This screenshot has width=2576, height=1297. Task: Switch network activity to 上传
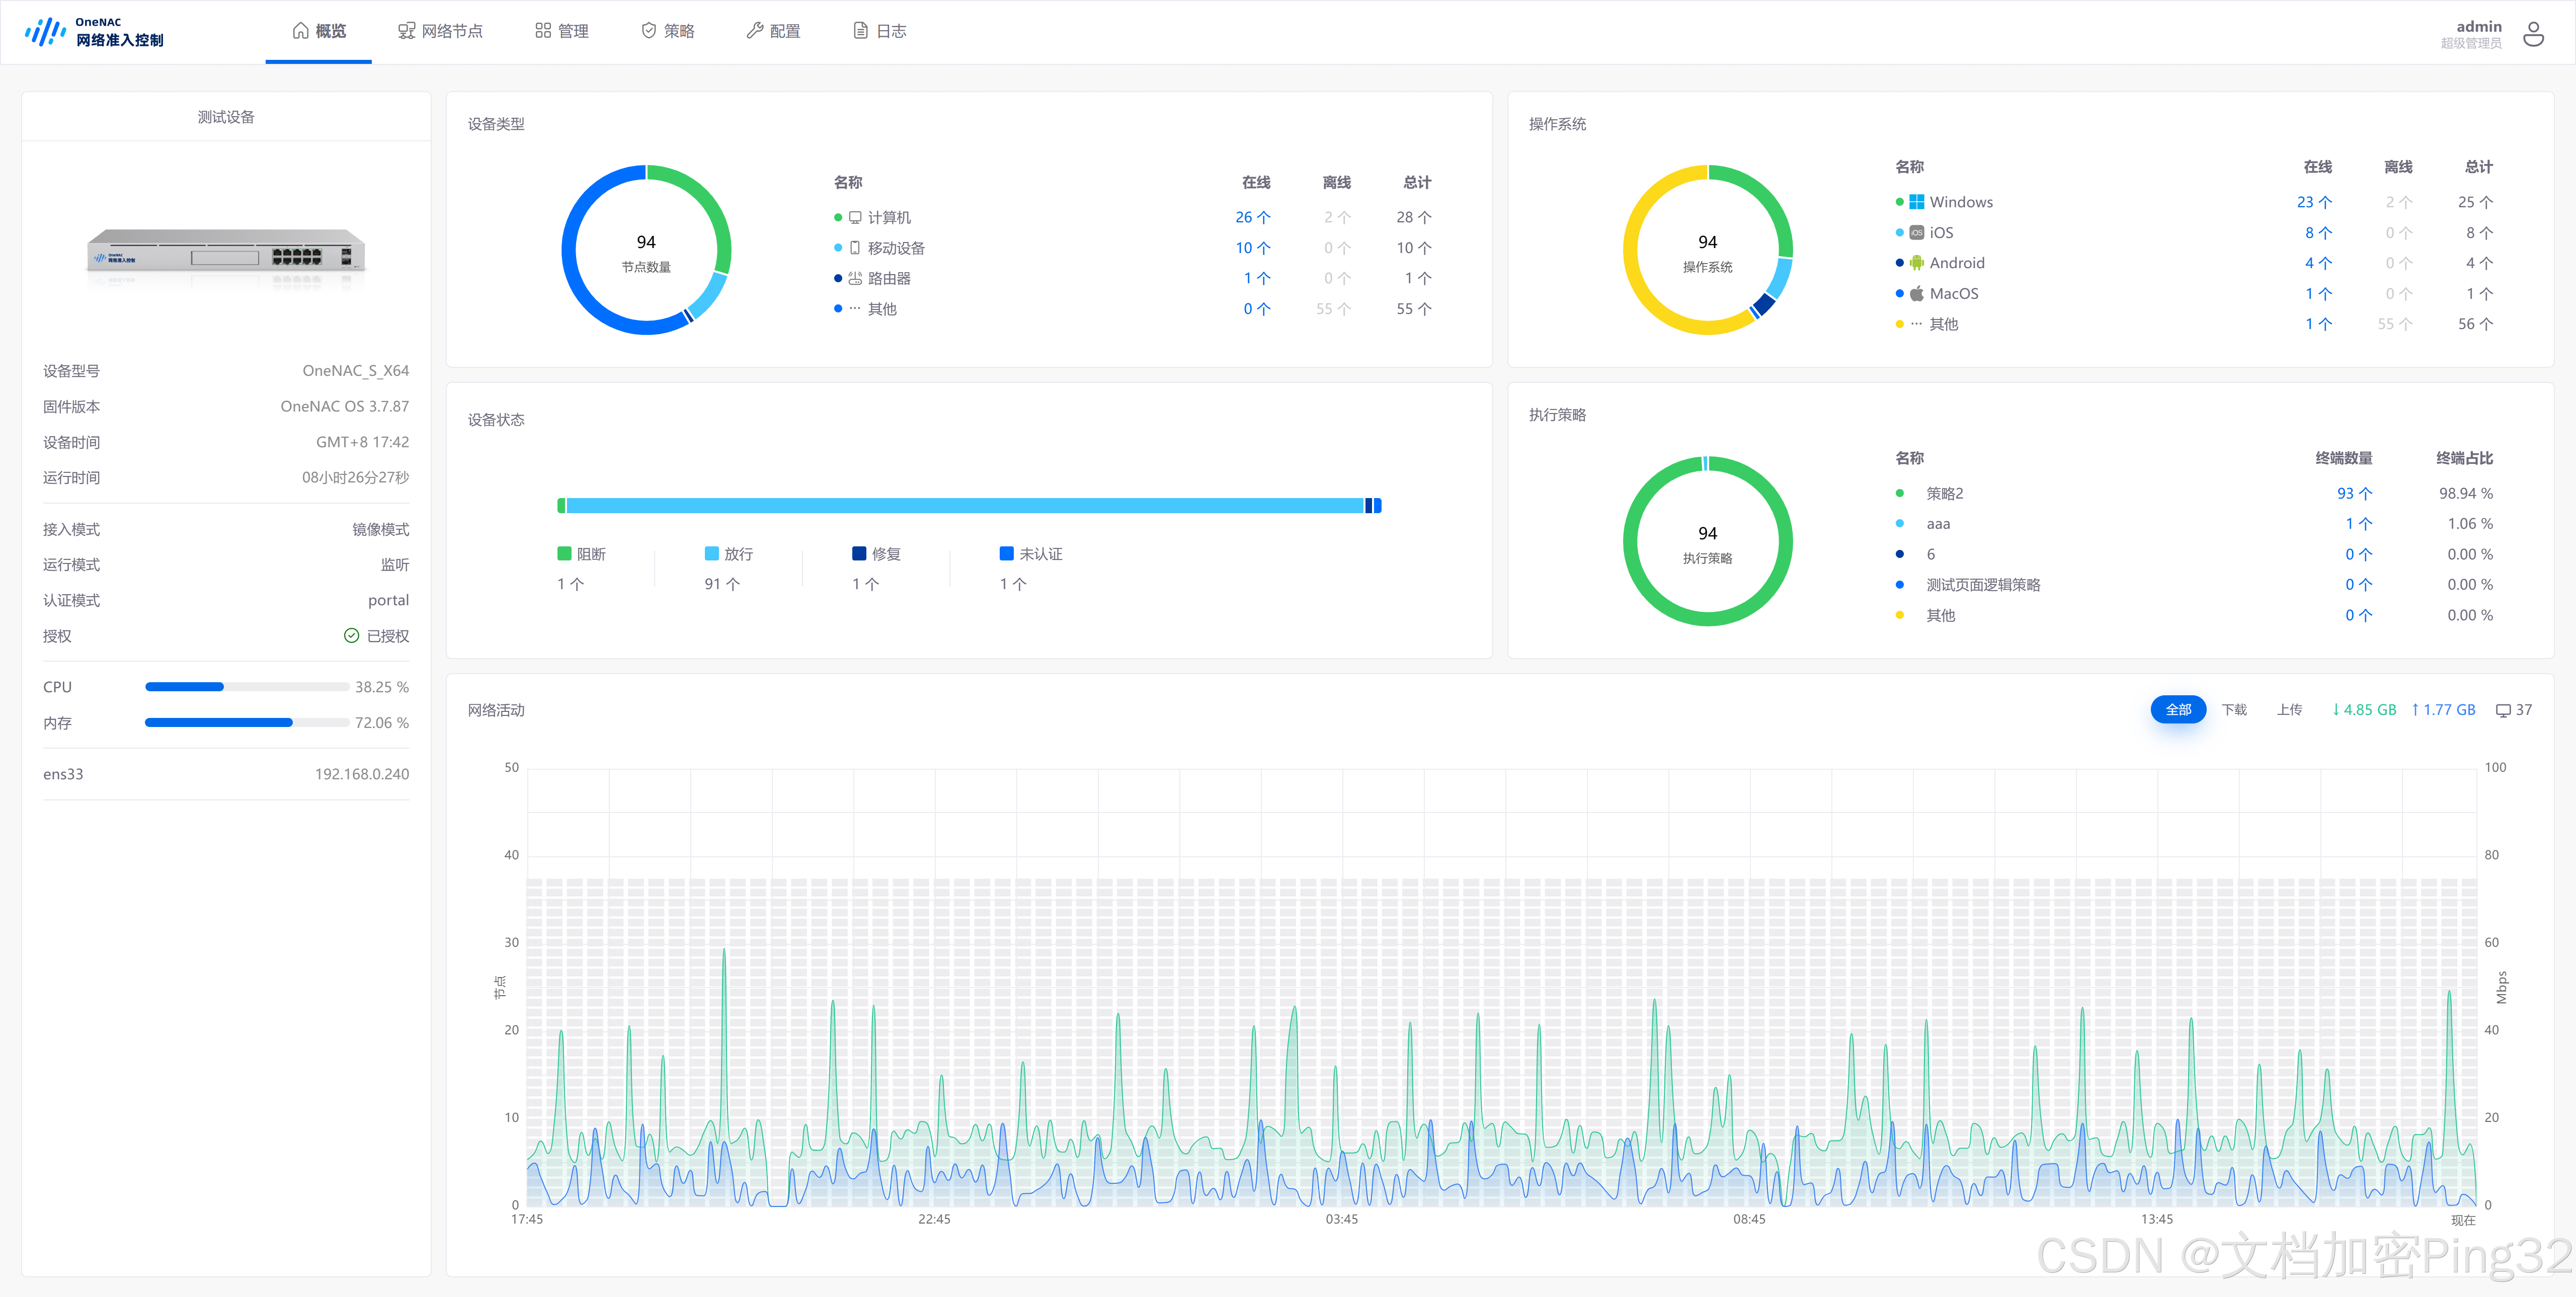coord(2289,710)
